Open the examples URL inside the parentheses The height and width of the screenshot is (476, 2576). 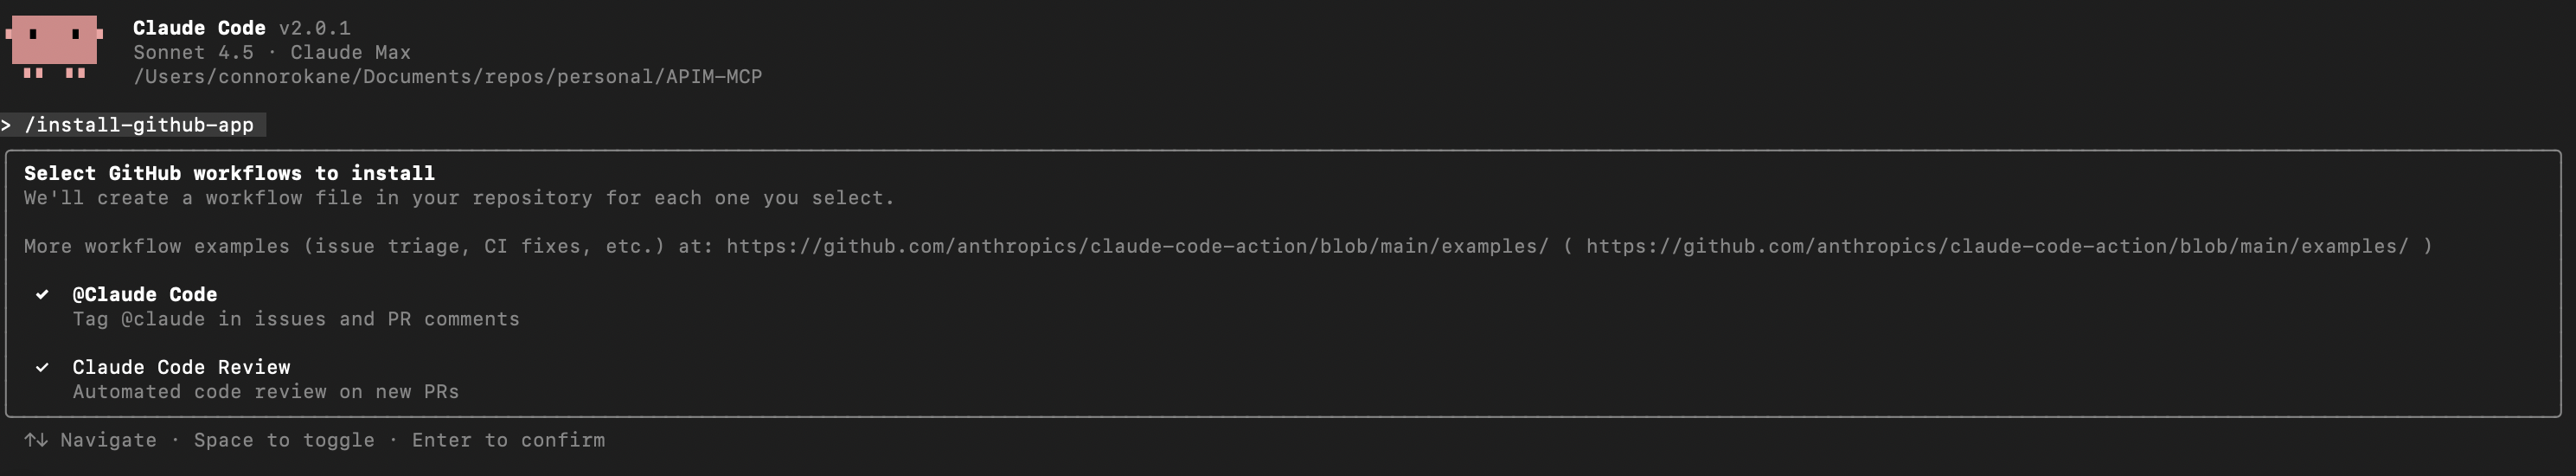(1997, 246)
